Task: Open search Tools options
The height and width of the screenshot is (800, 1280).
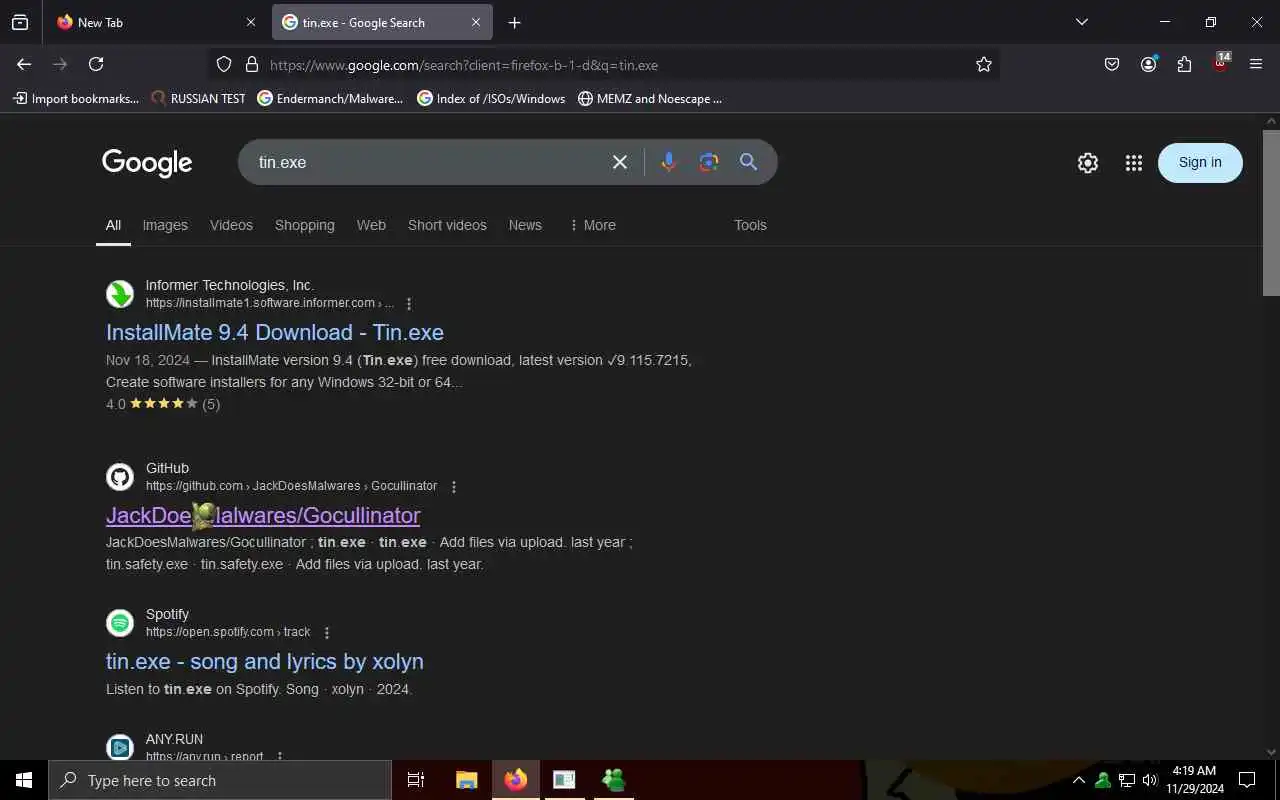Action: (750, 225)
